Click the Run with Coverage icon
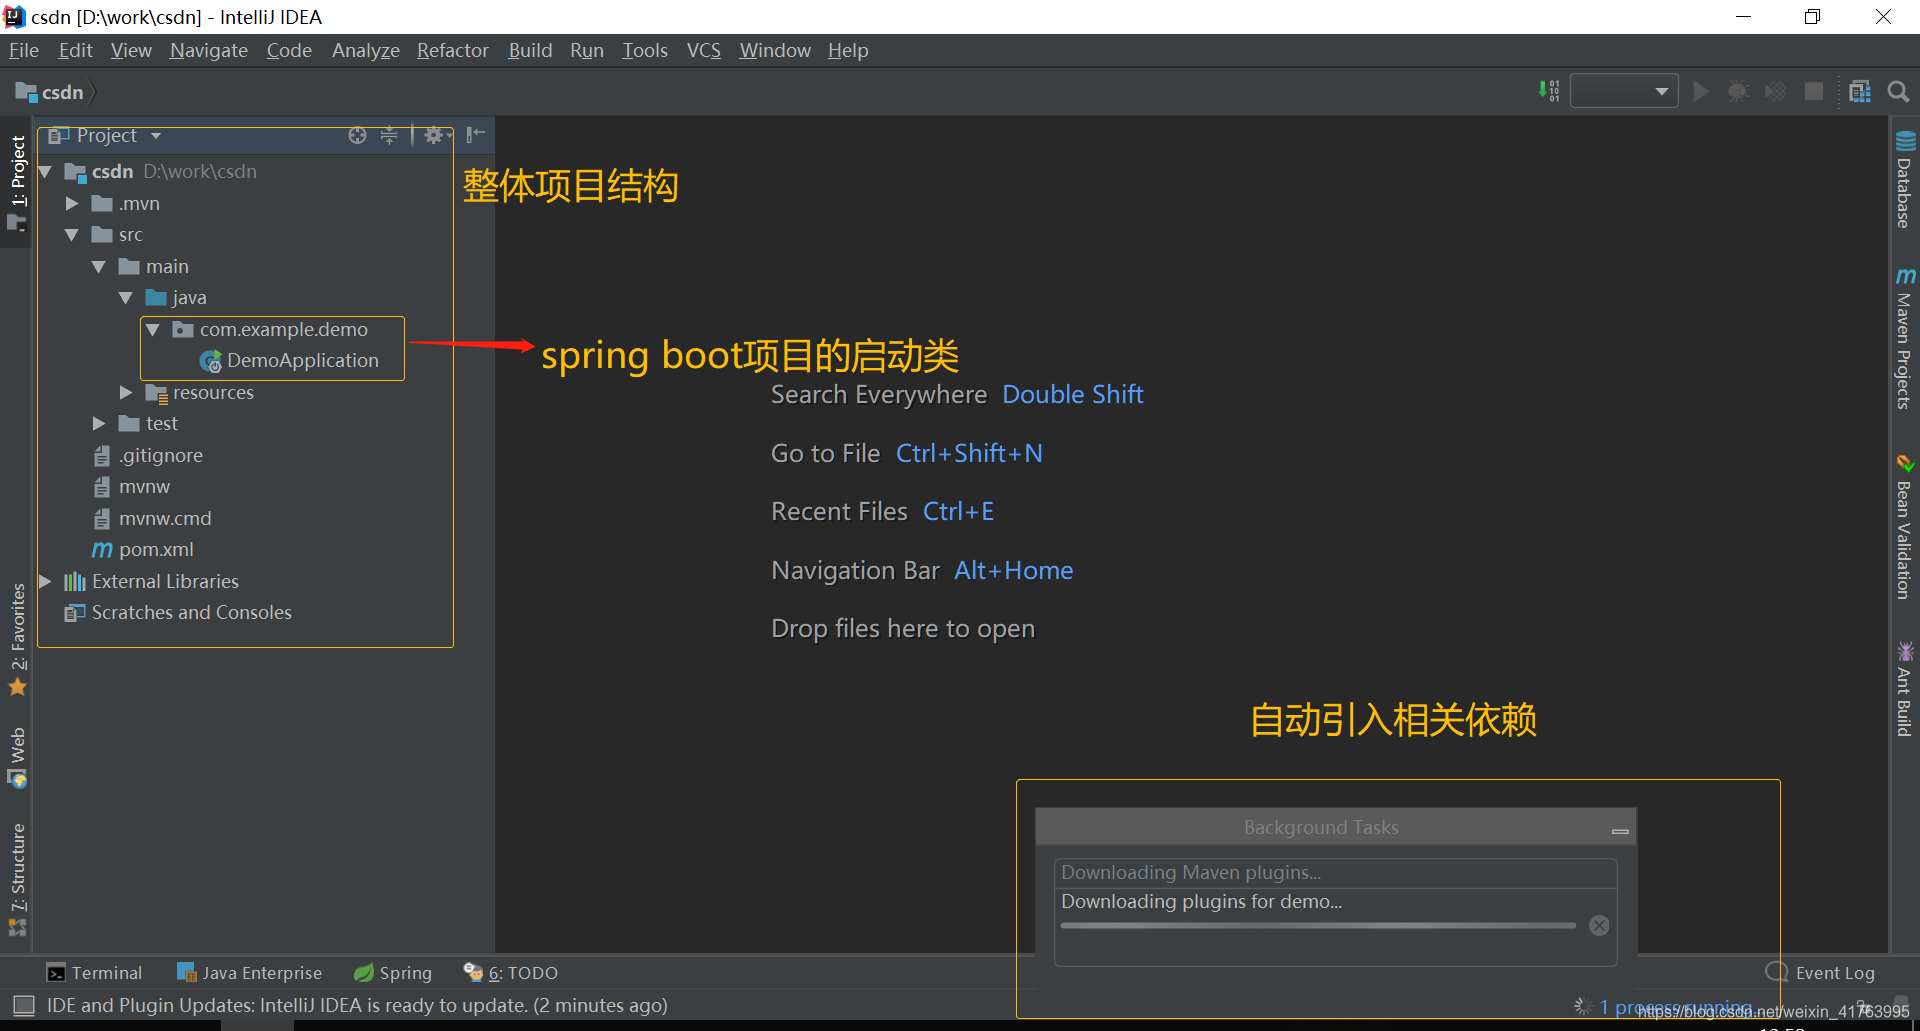Viewport: 1920px width, 1031px height. (1776, 91)
